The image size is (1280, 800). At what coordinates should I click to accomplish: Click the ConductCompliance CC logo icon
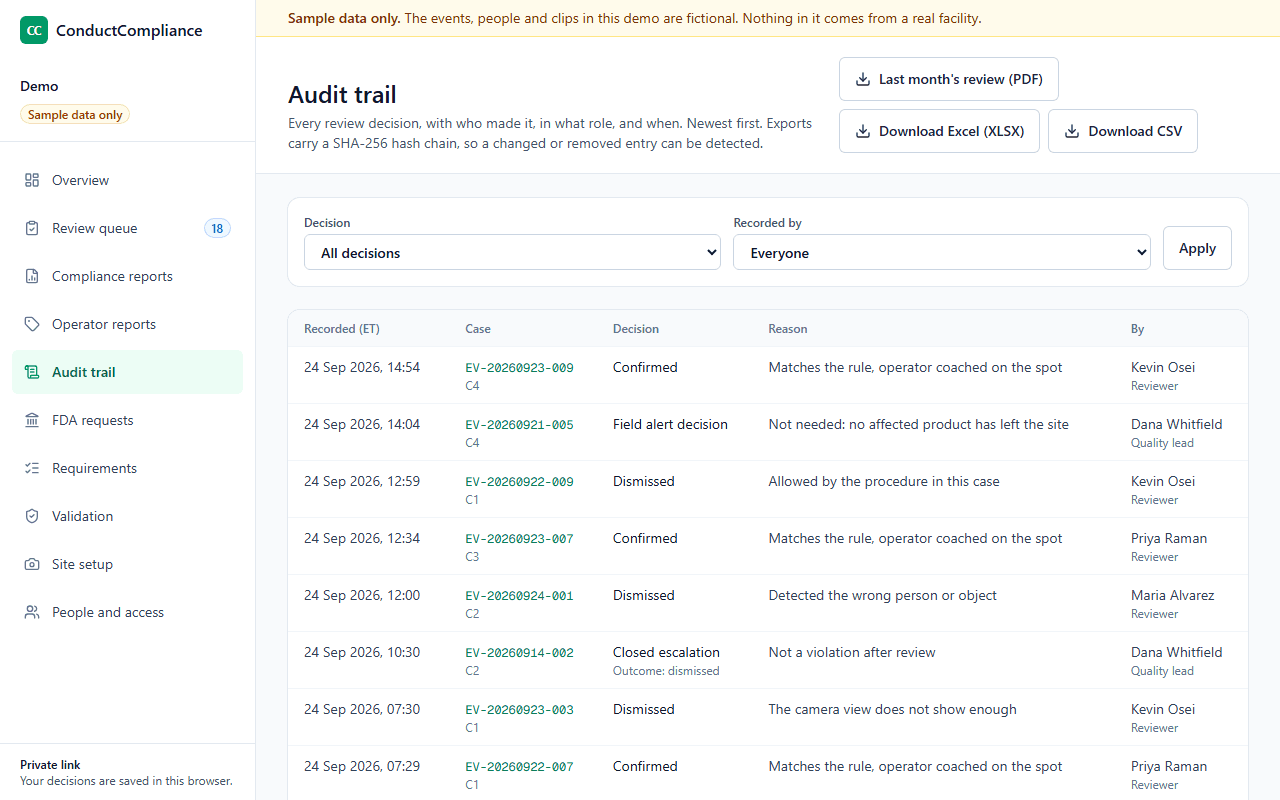tap(34, 30)
